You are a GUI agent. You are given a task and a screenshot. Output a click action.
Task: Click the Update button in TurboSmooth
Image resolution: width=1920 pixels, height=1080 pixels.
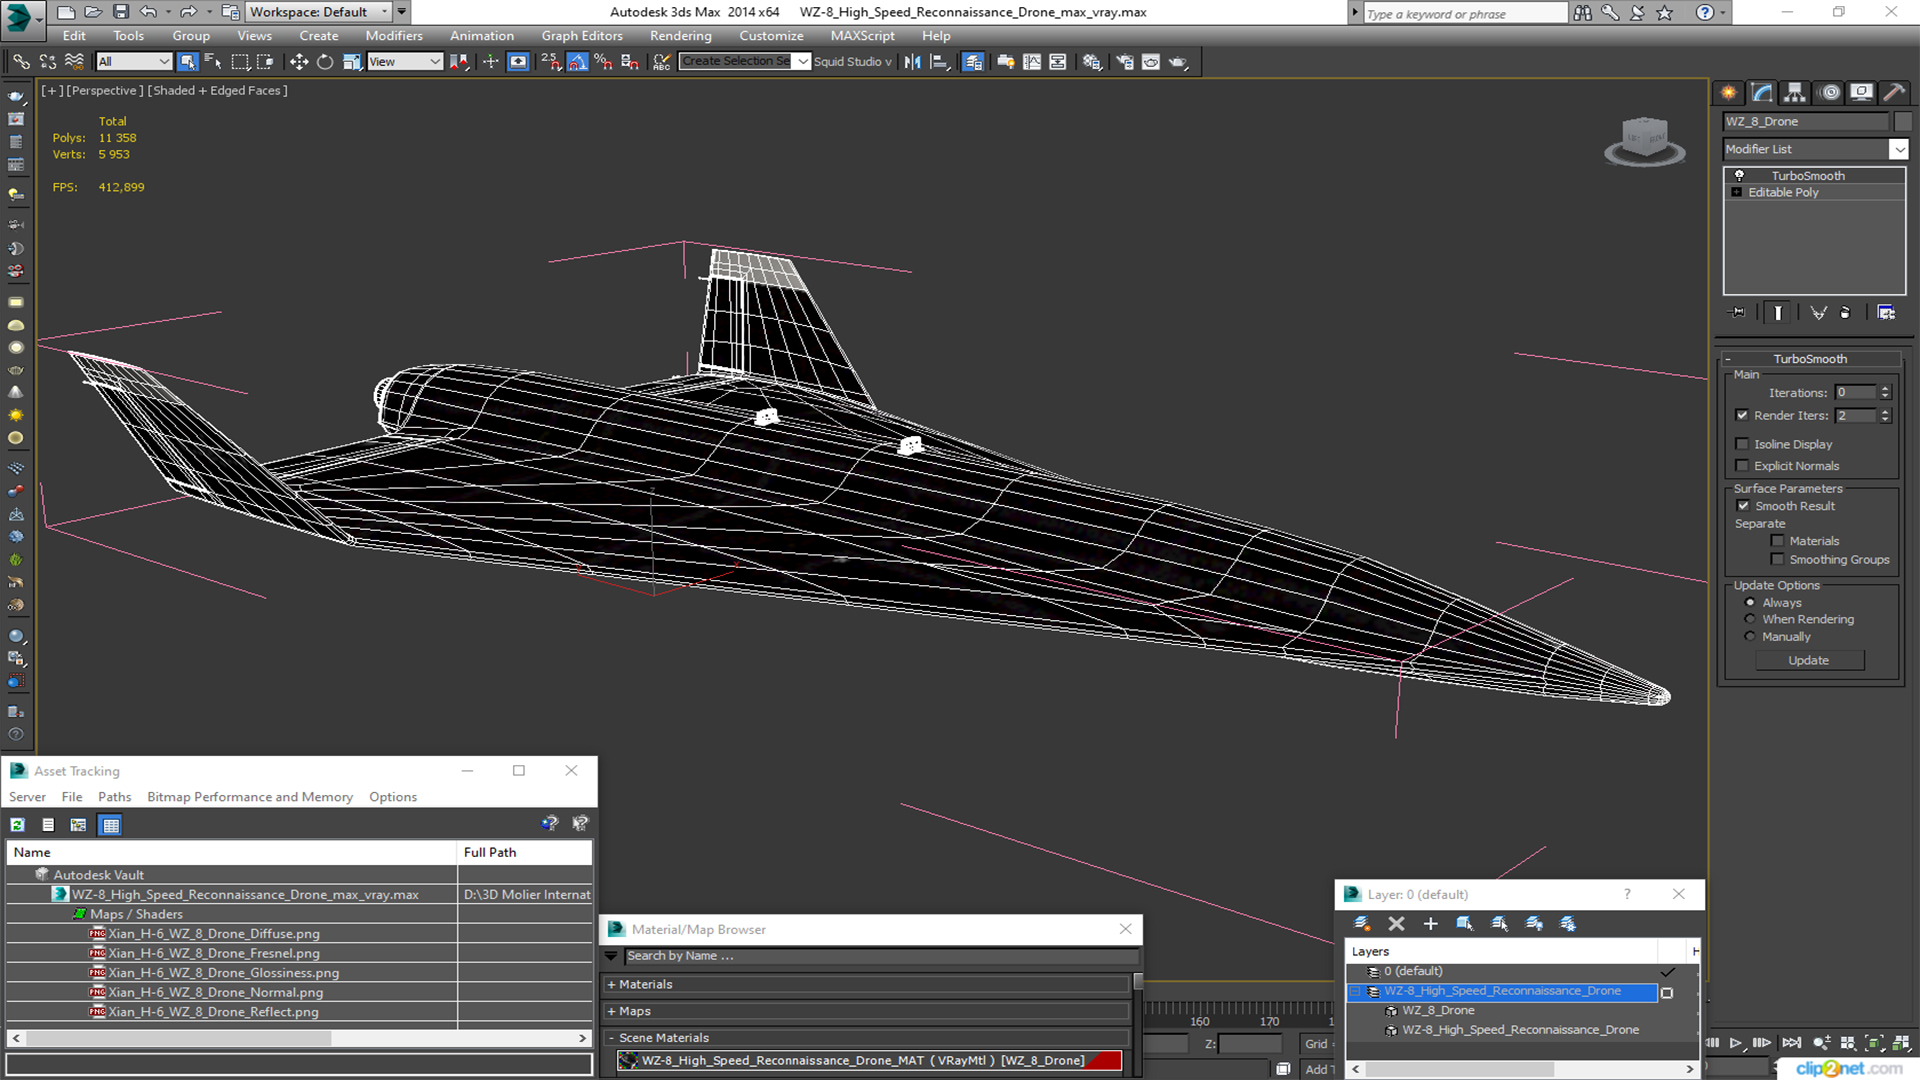point(1808,660)
